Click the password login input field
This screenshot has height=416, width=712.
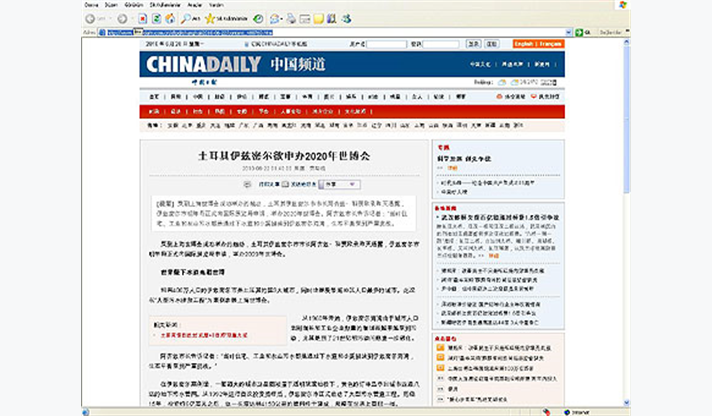click(x=440, y=44)
